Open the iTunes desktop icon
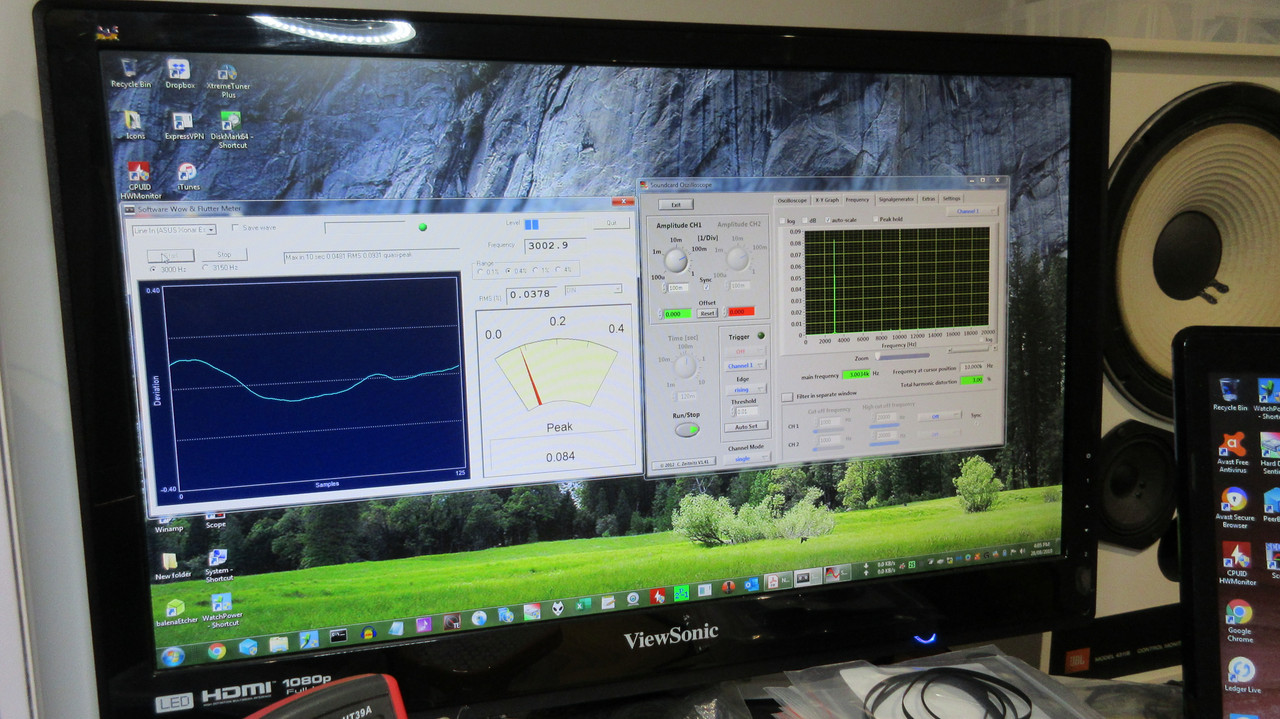 click(x=187, y=177)
